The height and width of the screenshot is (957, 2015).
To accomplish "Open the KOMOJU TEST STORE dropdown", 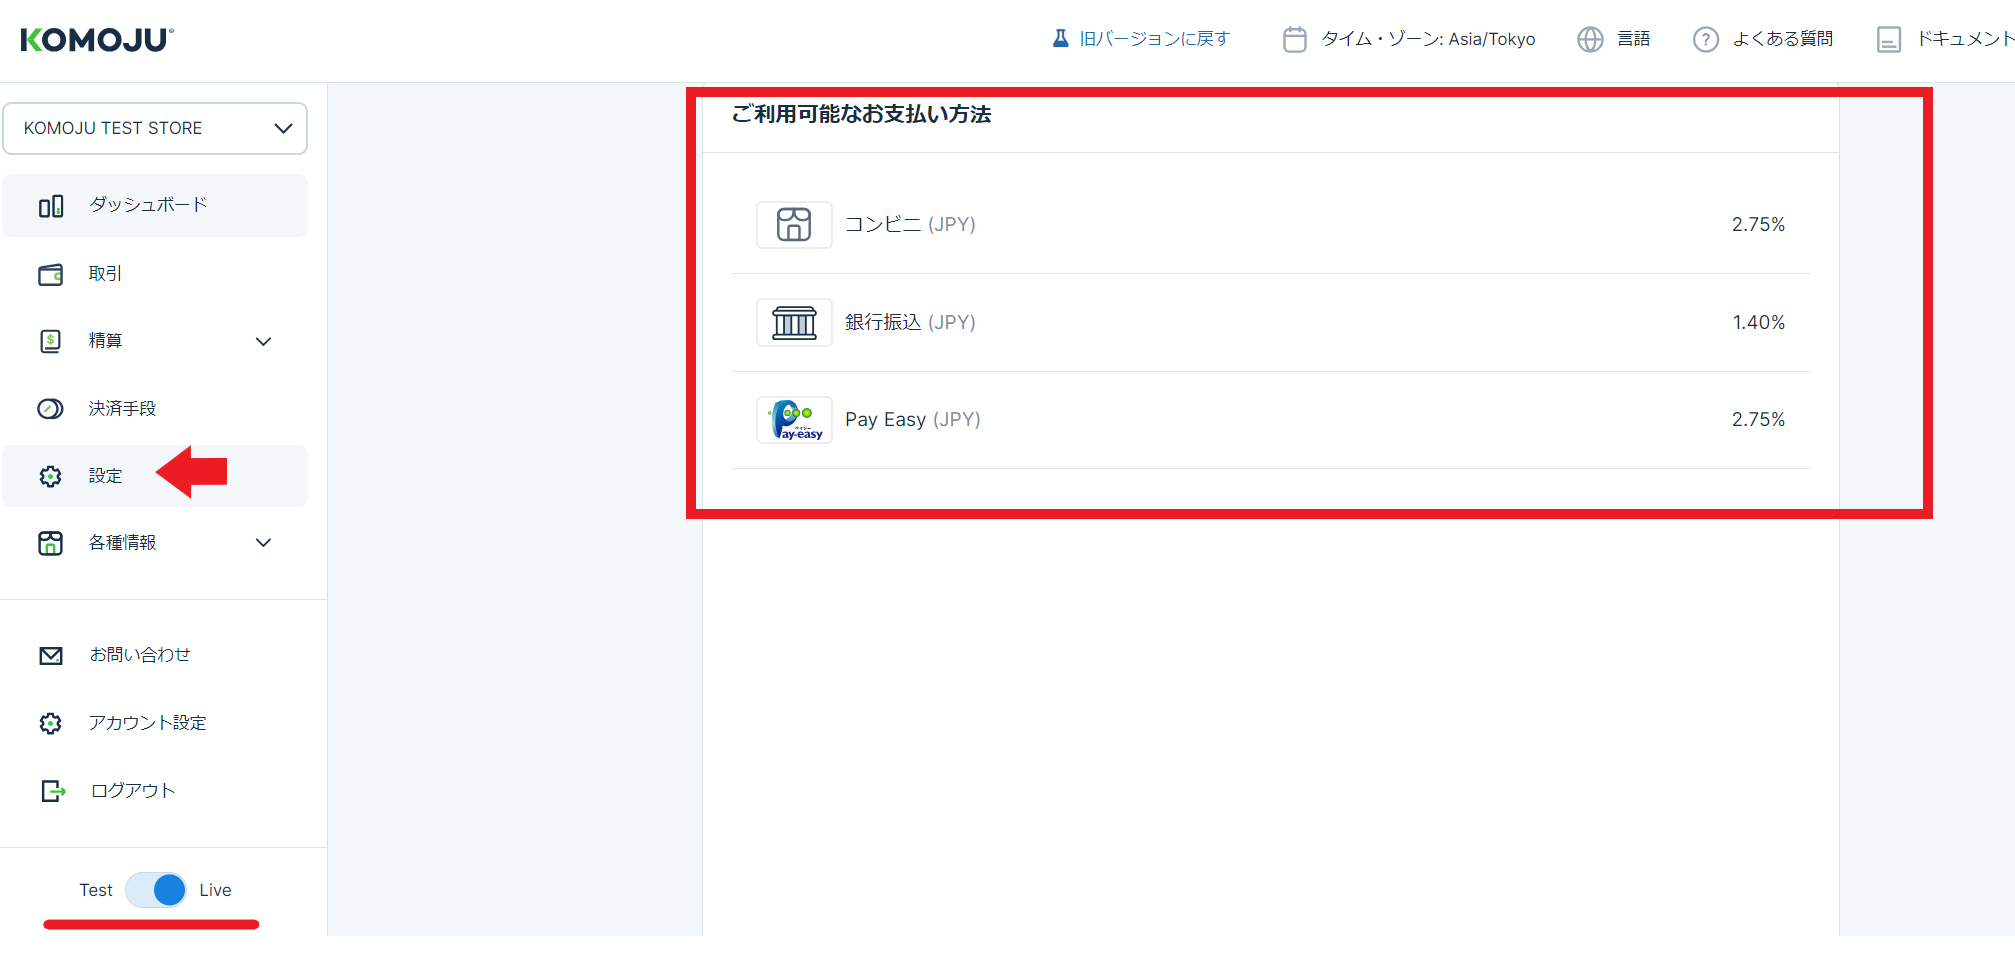I will [x=155, y=128].
